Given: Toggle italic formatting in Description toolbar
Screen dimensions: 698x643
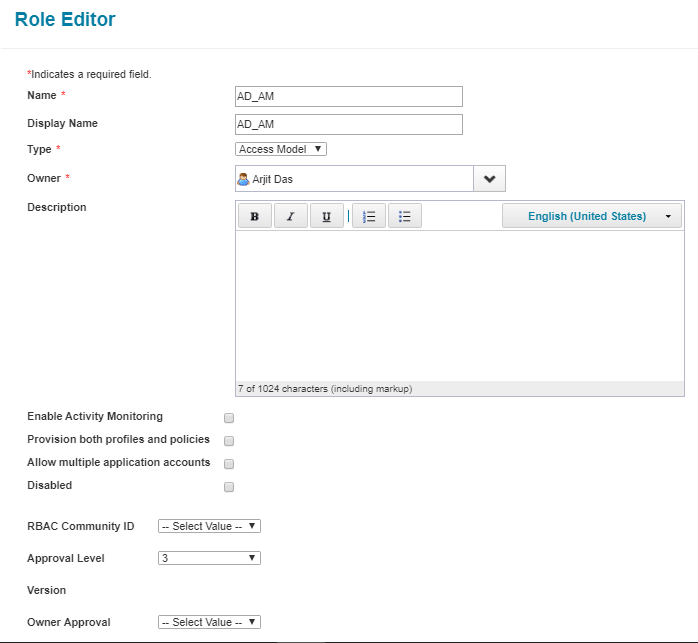Looking at the screenshot, I should point(290,216).
